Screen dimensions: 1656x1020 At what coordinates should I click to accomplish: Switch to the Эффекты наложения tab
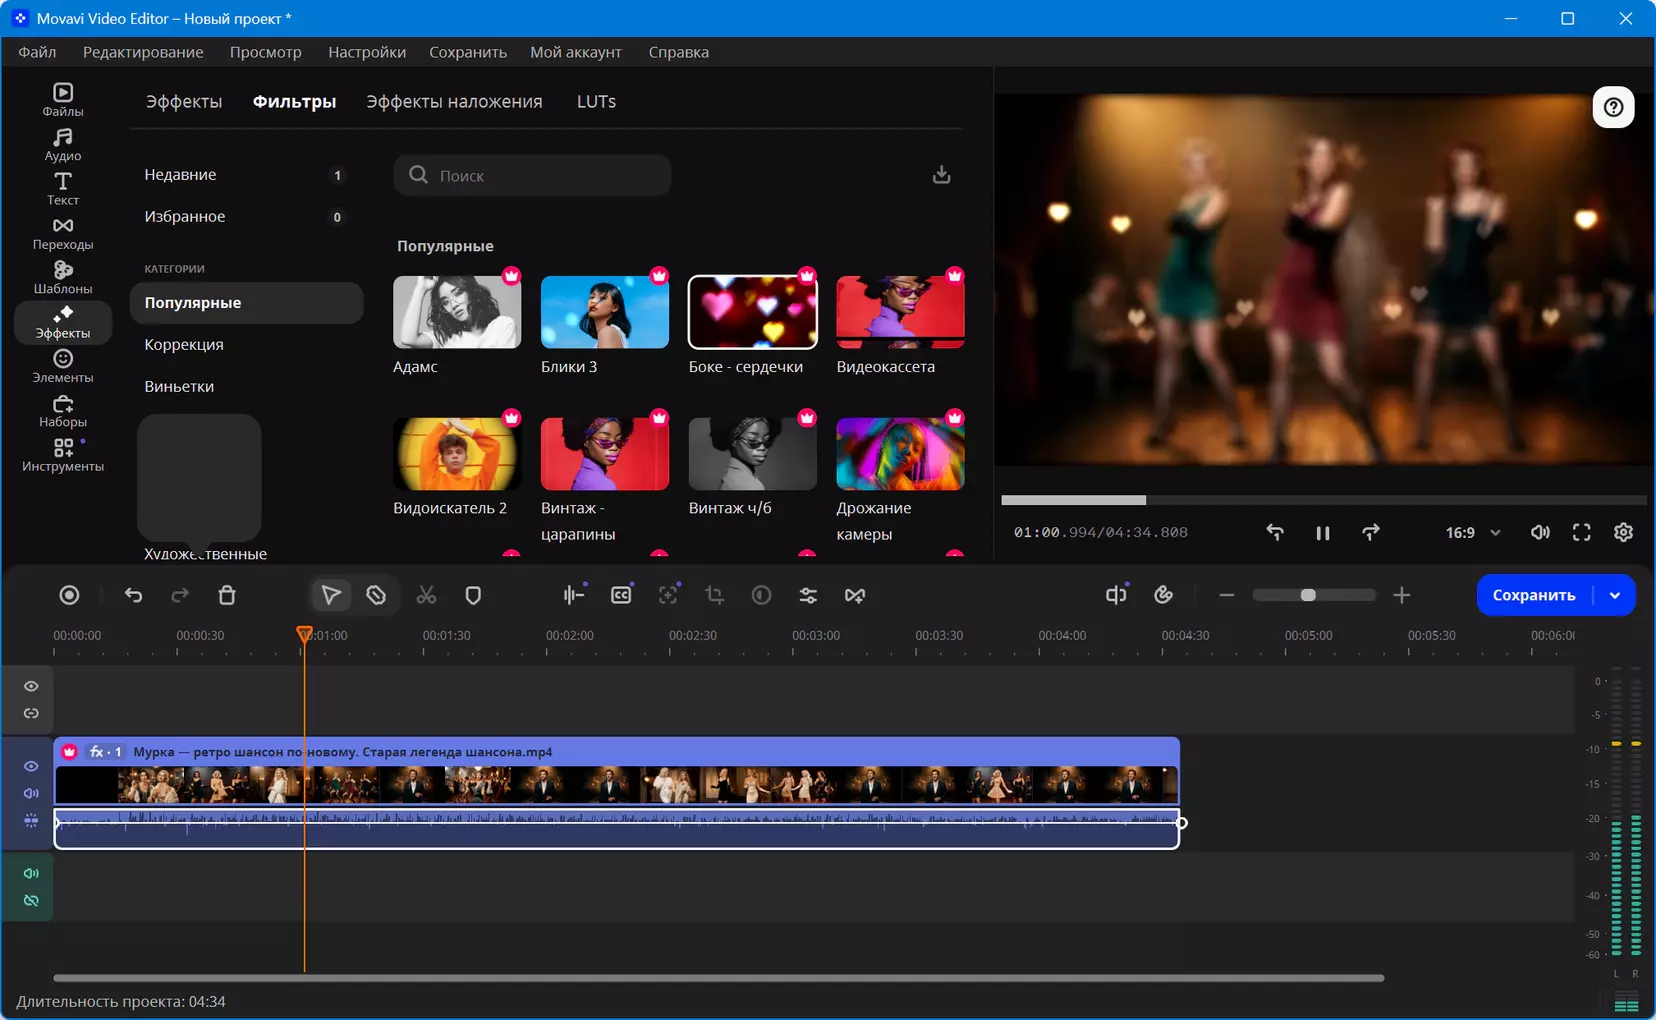(454, 101)
